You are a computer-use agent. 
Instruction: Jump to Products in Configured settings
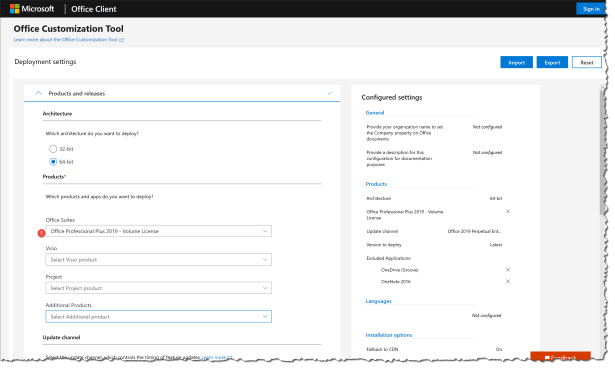376,184
